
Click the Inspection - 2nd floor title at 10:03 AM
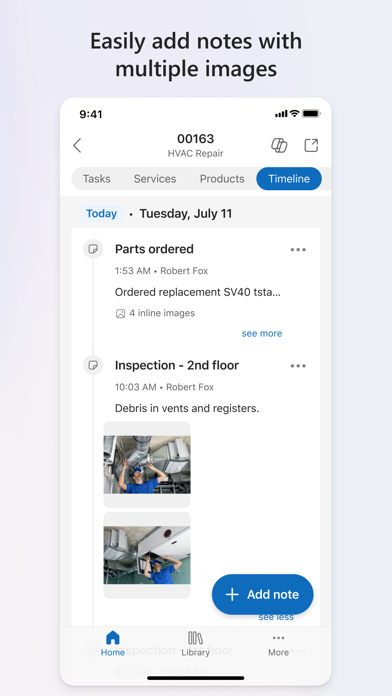pyautogui.click(x=177, y=365)
